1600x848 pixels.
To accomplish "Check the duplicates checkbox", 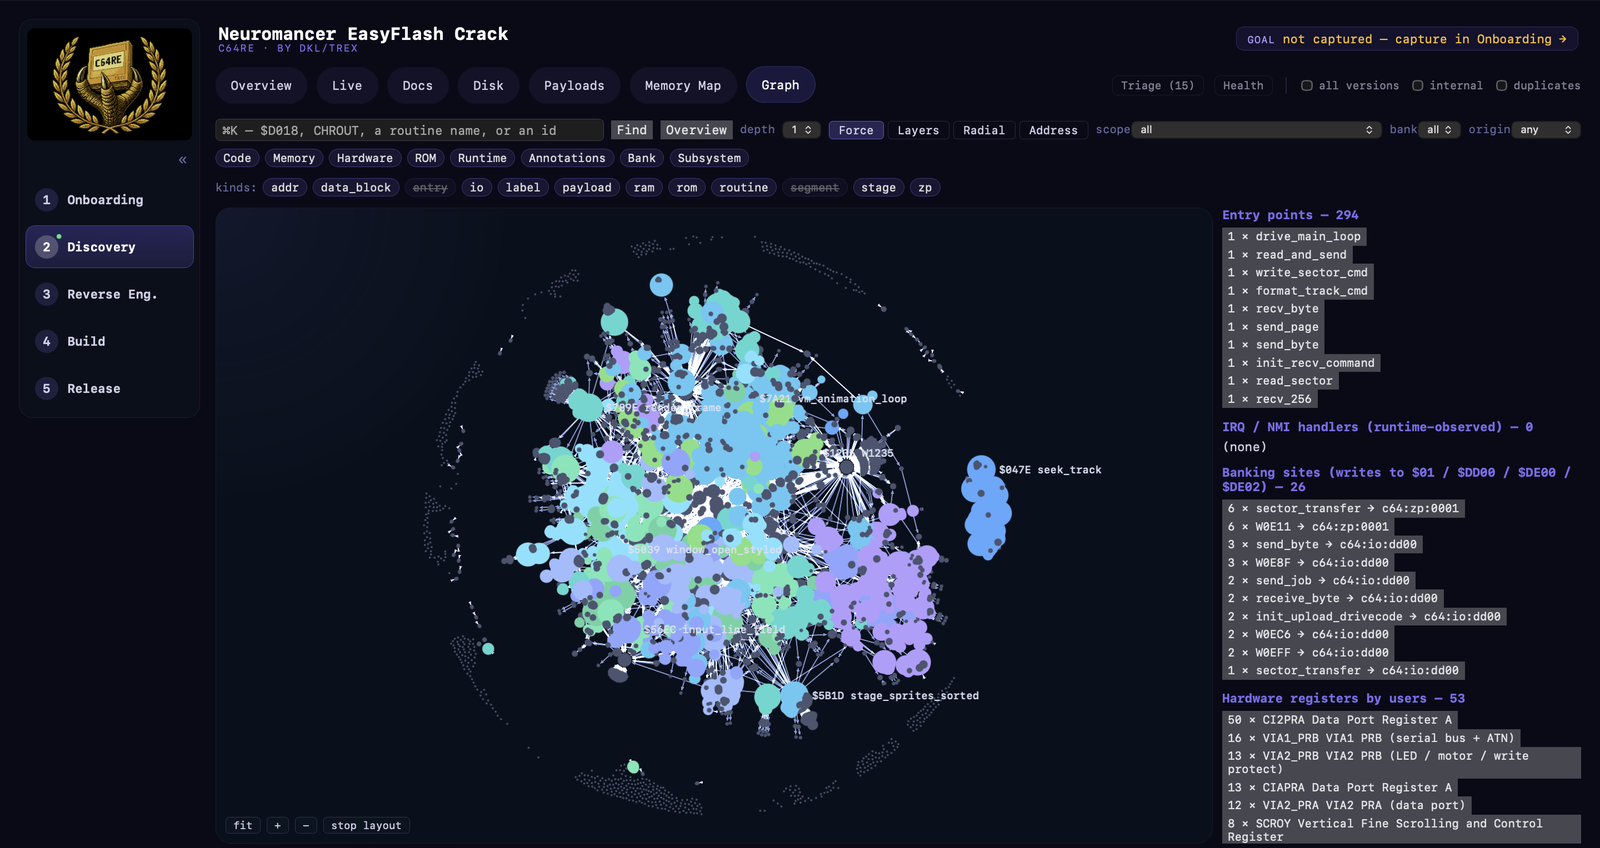I will point(1501,86).
